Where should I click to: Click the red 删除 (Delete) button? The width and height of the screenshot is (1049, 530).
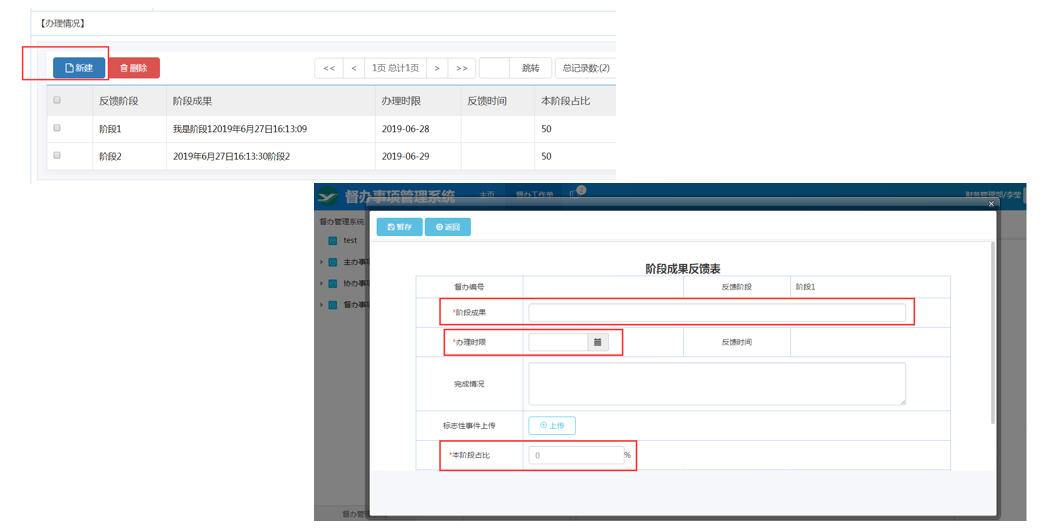pyautogui.click(x=134, y=68)
